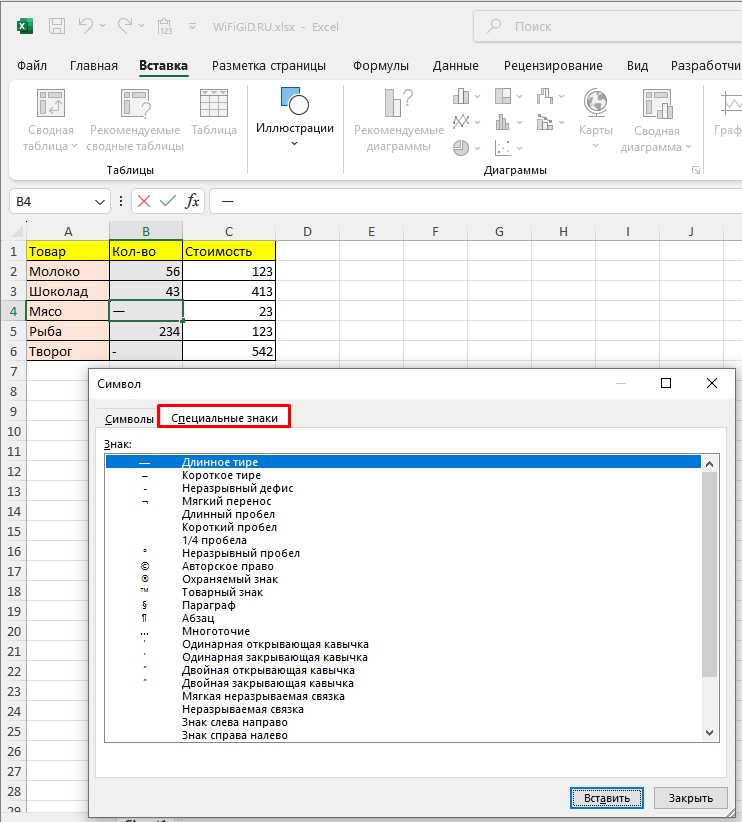Open the Файл tab

[32, 66]
